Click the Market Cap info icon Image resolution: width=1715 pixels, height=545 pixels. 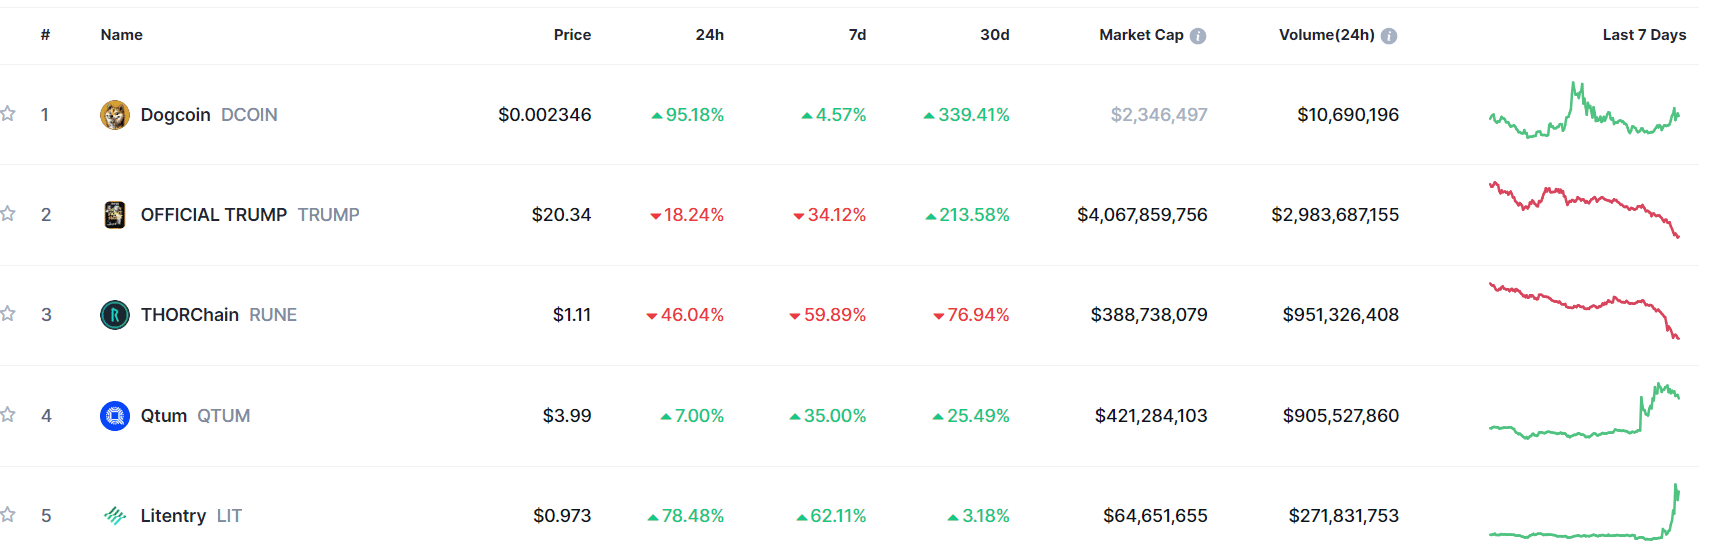pyautogui.click(x=1198, y=36)
